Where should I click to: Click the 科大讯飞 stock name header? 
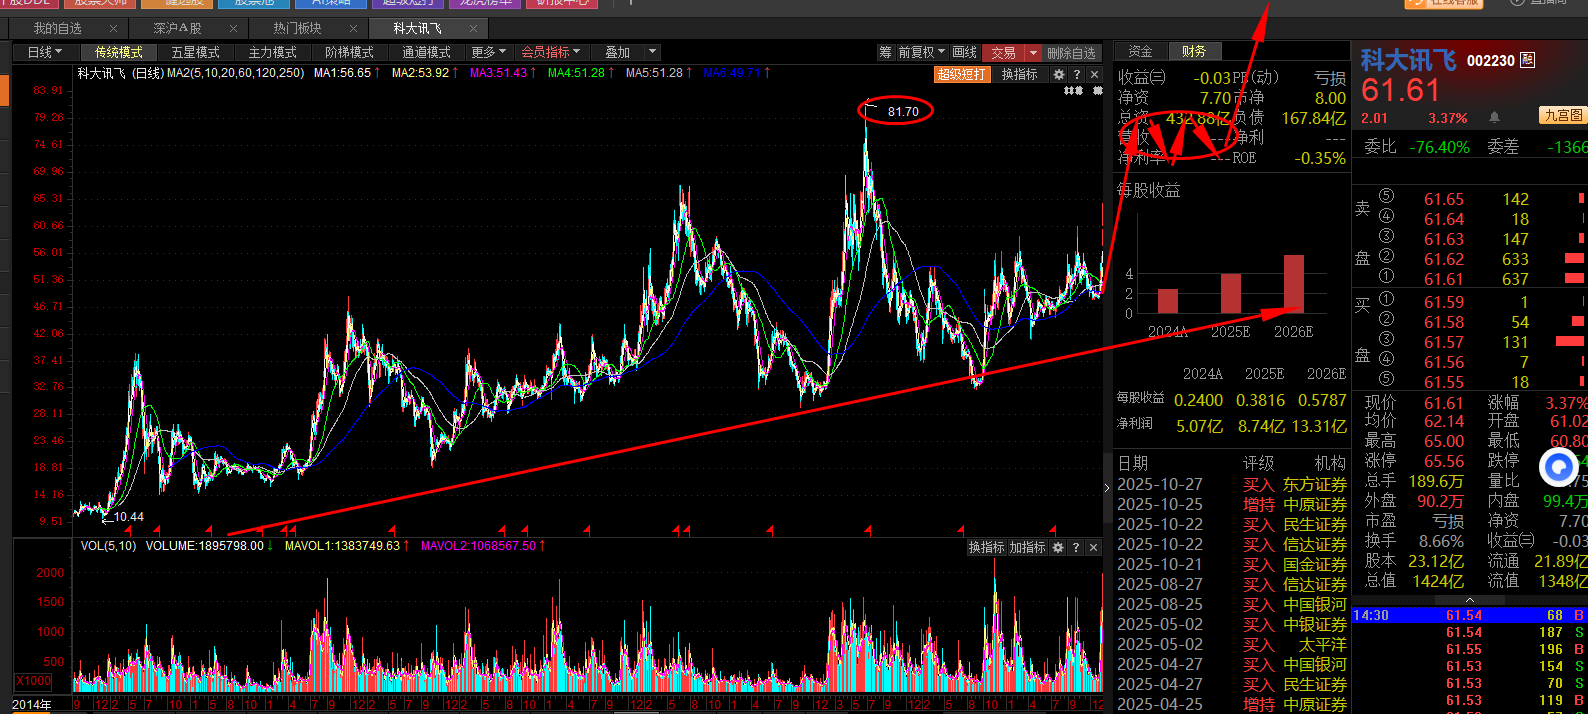(x=1409, y=61)
